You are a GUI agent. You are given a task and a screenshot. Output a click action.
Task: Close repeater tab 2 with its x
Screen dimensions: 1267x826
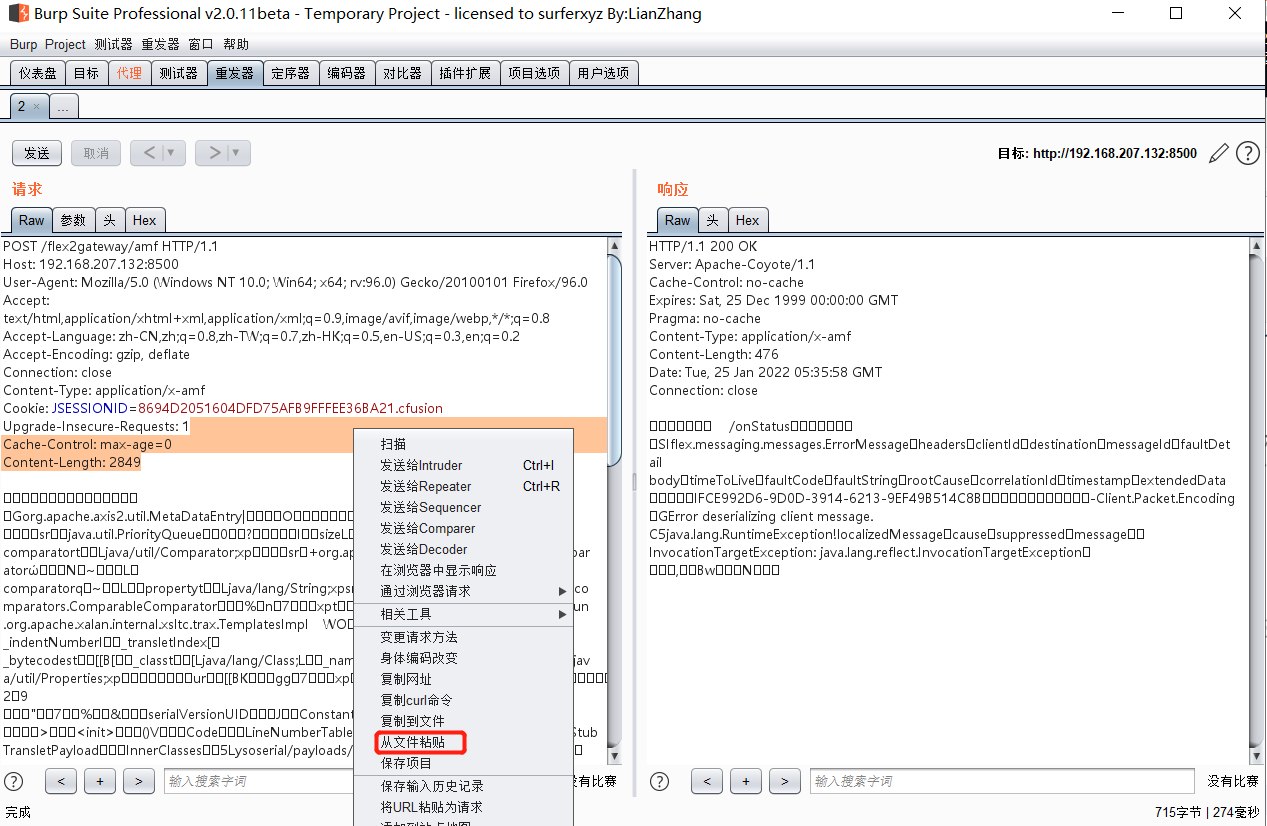[x=36, y=106]
